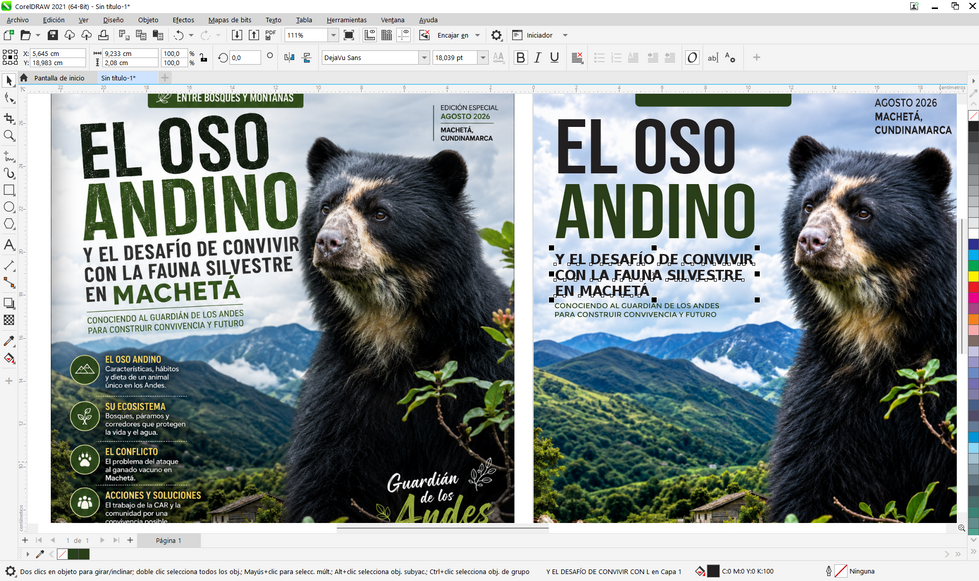The height and width of the screenshot is (581, 979).
Task: Choose the Zoom magnifier tool
Action: (9, 135)
